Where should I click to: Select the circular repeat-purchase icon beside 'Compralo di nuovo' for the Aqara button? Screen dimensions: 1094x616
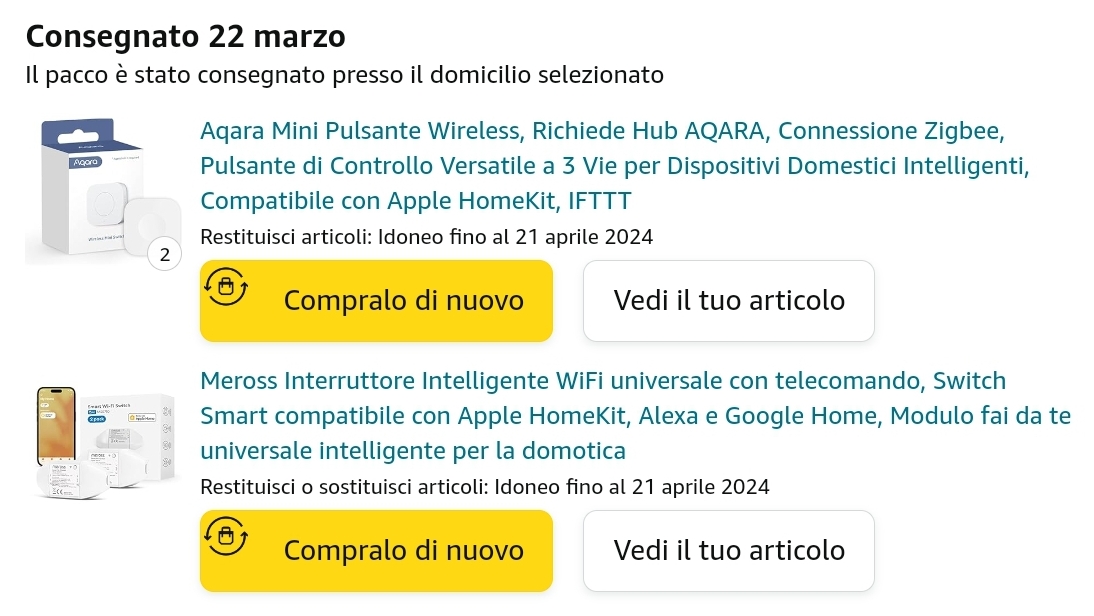(x=225, y=286)
